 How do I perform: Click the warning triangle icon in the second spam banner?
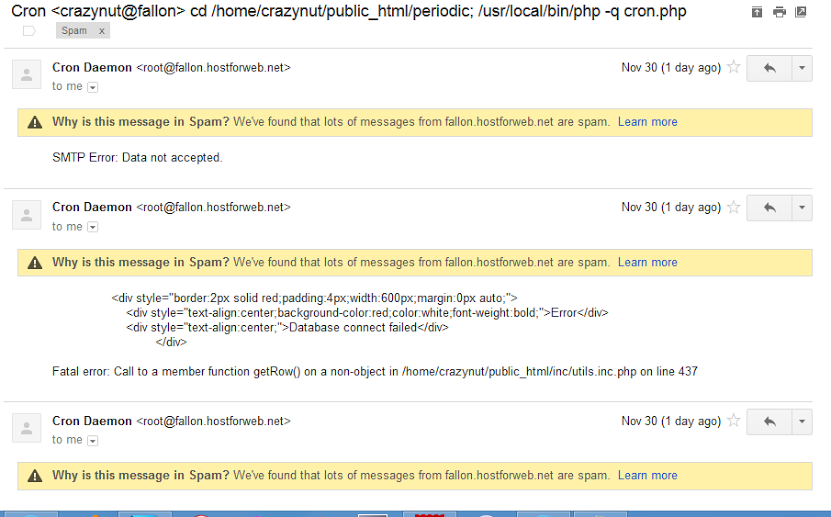[x=35, y=263]
